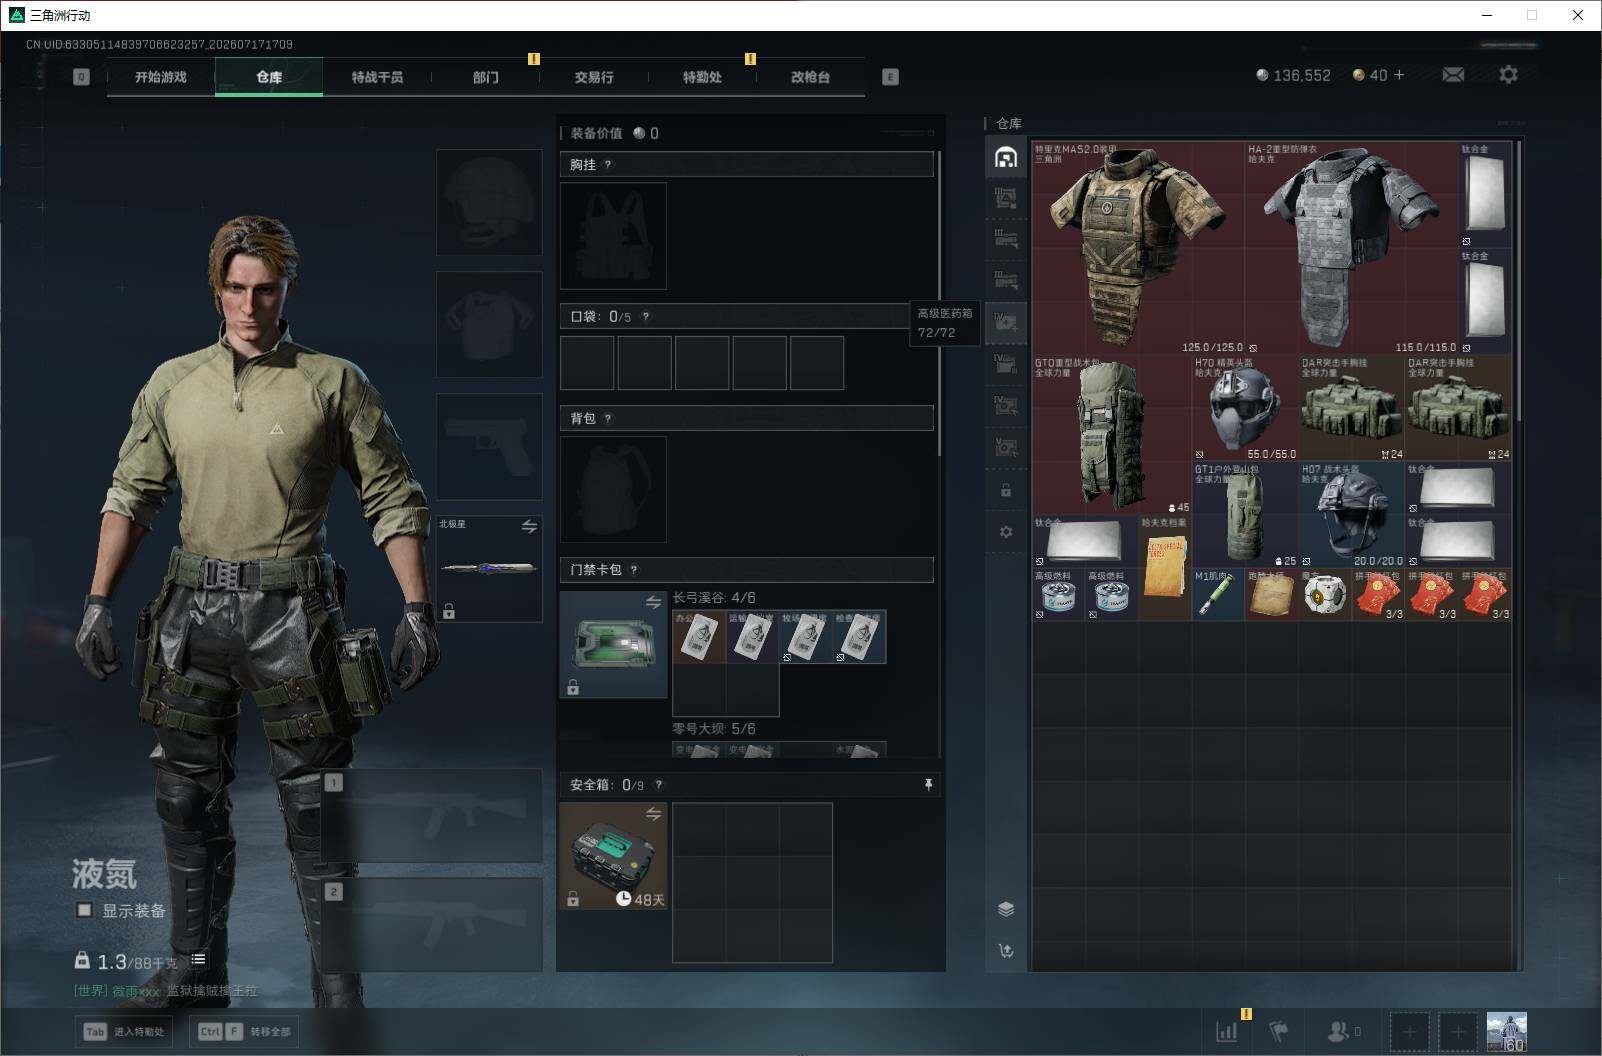Click the stacked layers sort icon
The image size is (1602, 1056).
tap(1006, 909)
